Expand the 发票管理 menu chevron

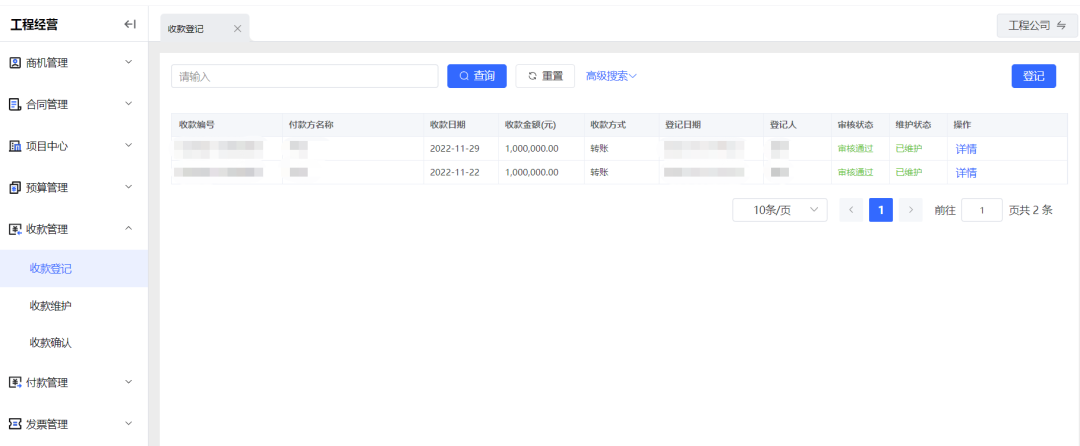[x=128, y=423]
